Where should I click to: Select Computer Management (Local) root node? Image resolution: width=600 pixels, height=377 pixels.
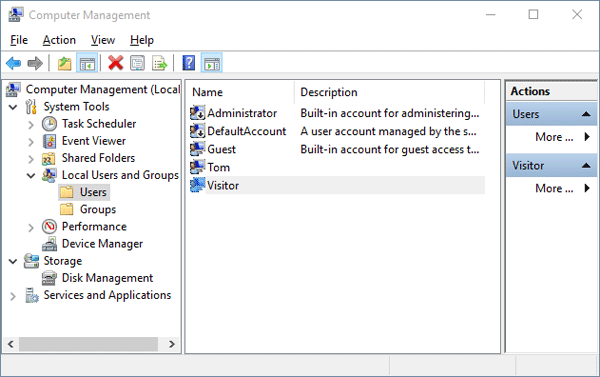[x=103, y=89]
